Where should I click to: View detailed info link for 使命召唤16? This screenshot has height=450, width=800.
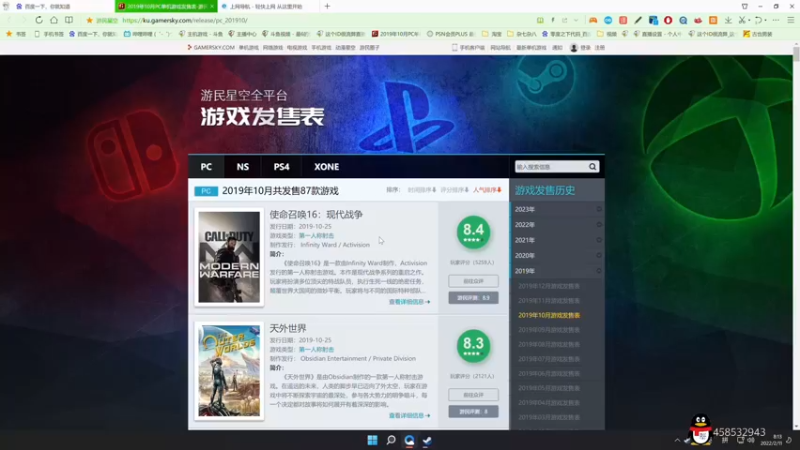409,302
